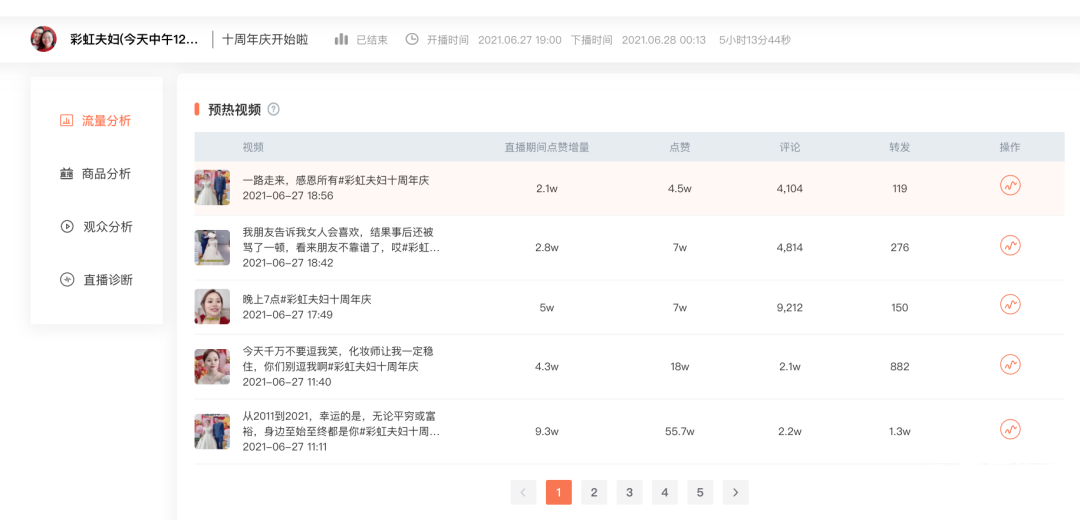Open thumbnail of 晚上7点 video
The height and width of the screenshot is (520, 1080).
[212, 306]
